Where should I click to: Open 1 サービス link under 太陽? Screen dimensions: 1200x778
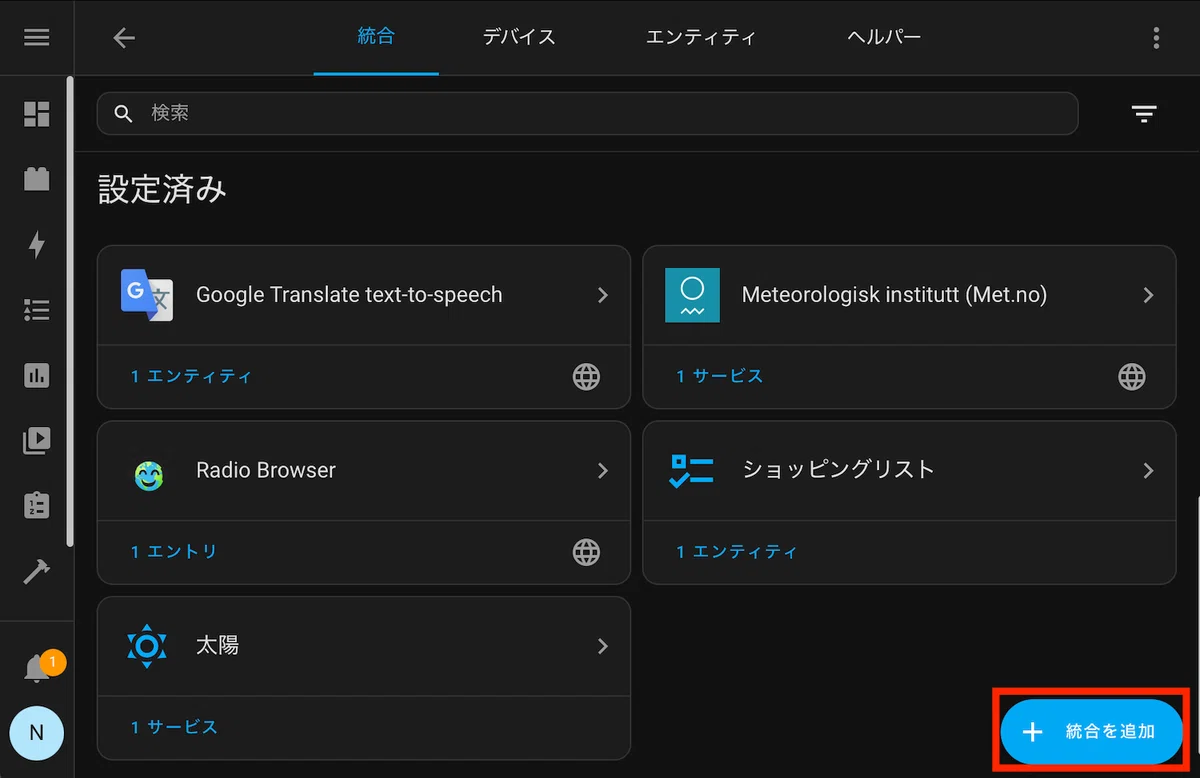point(174,727)
